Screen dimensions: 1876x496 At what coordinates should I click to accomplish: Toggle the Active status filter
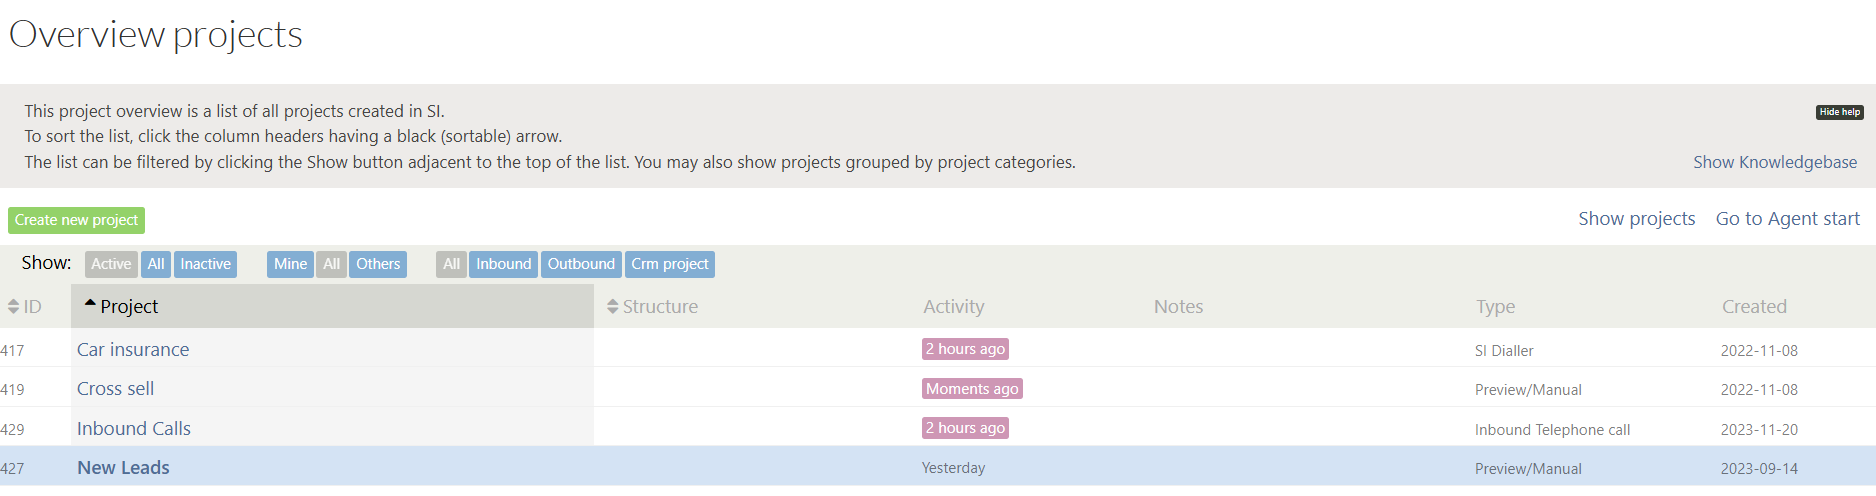[111, 264]
